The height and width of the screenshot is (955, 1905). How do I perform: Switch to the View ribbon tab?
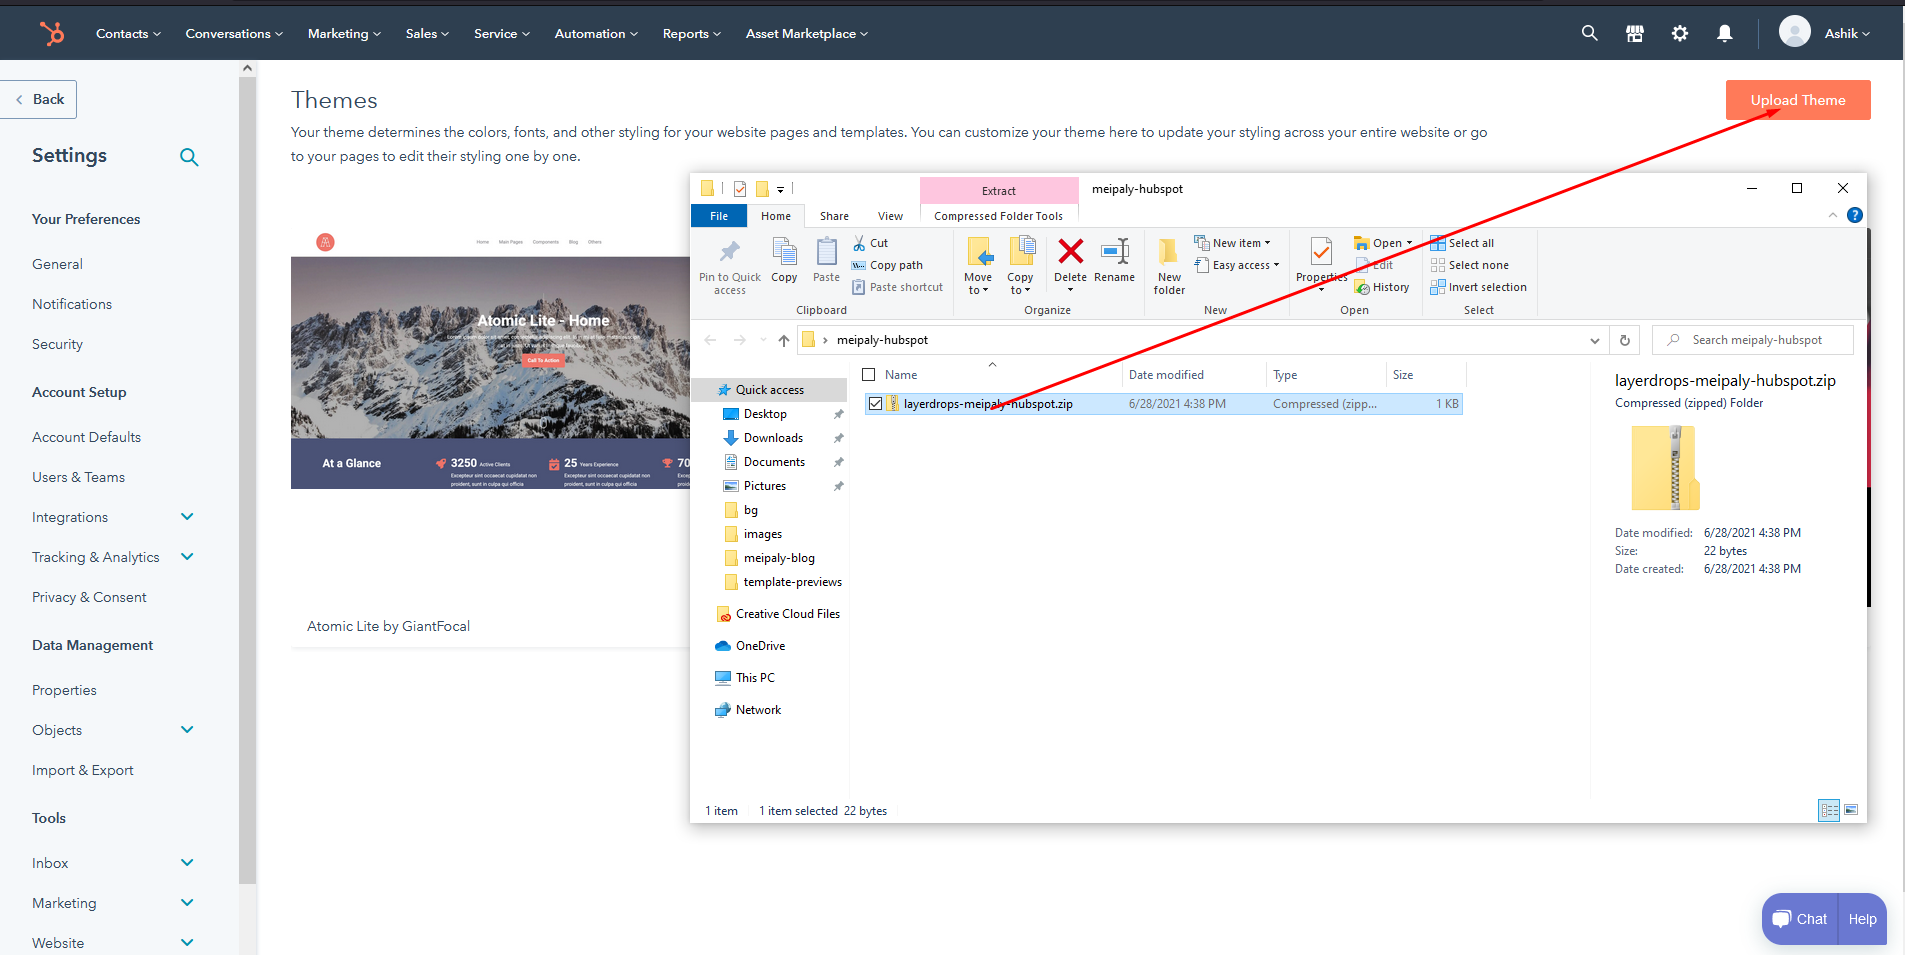890,216
